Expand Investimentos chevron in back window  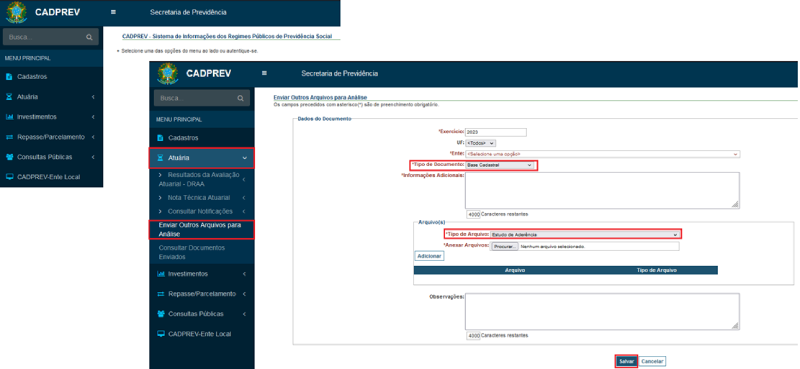click(93, 117)
